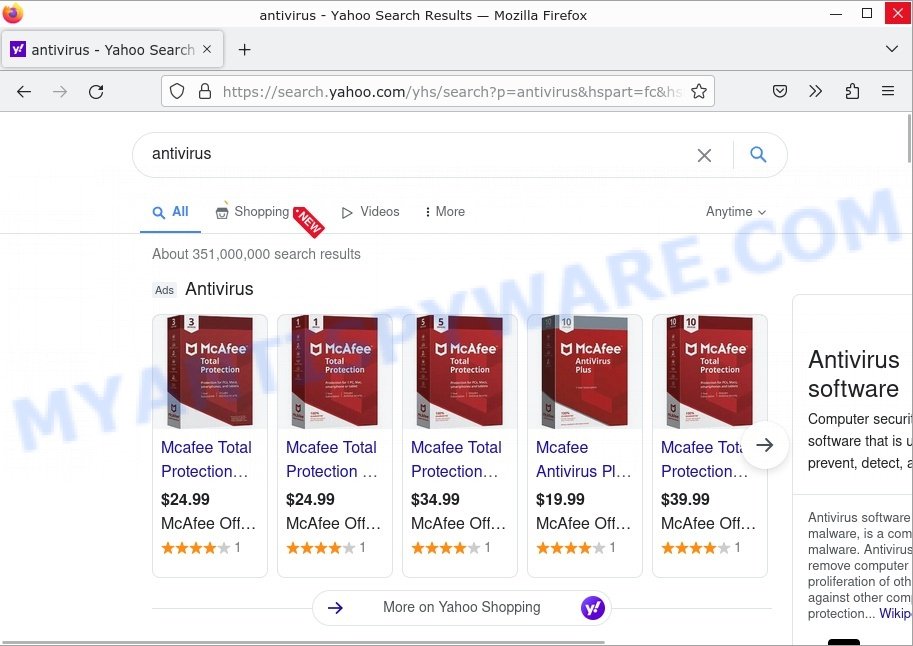Click the Yahoo Shopping purple logo

pyautogui.click(x=592, y=608)
